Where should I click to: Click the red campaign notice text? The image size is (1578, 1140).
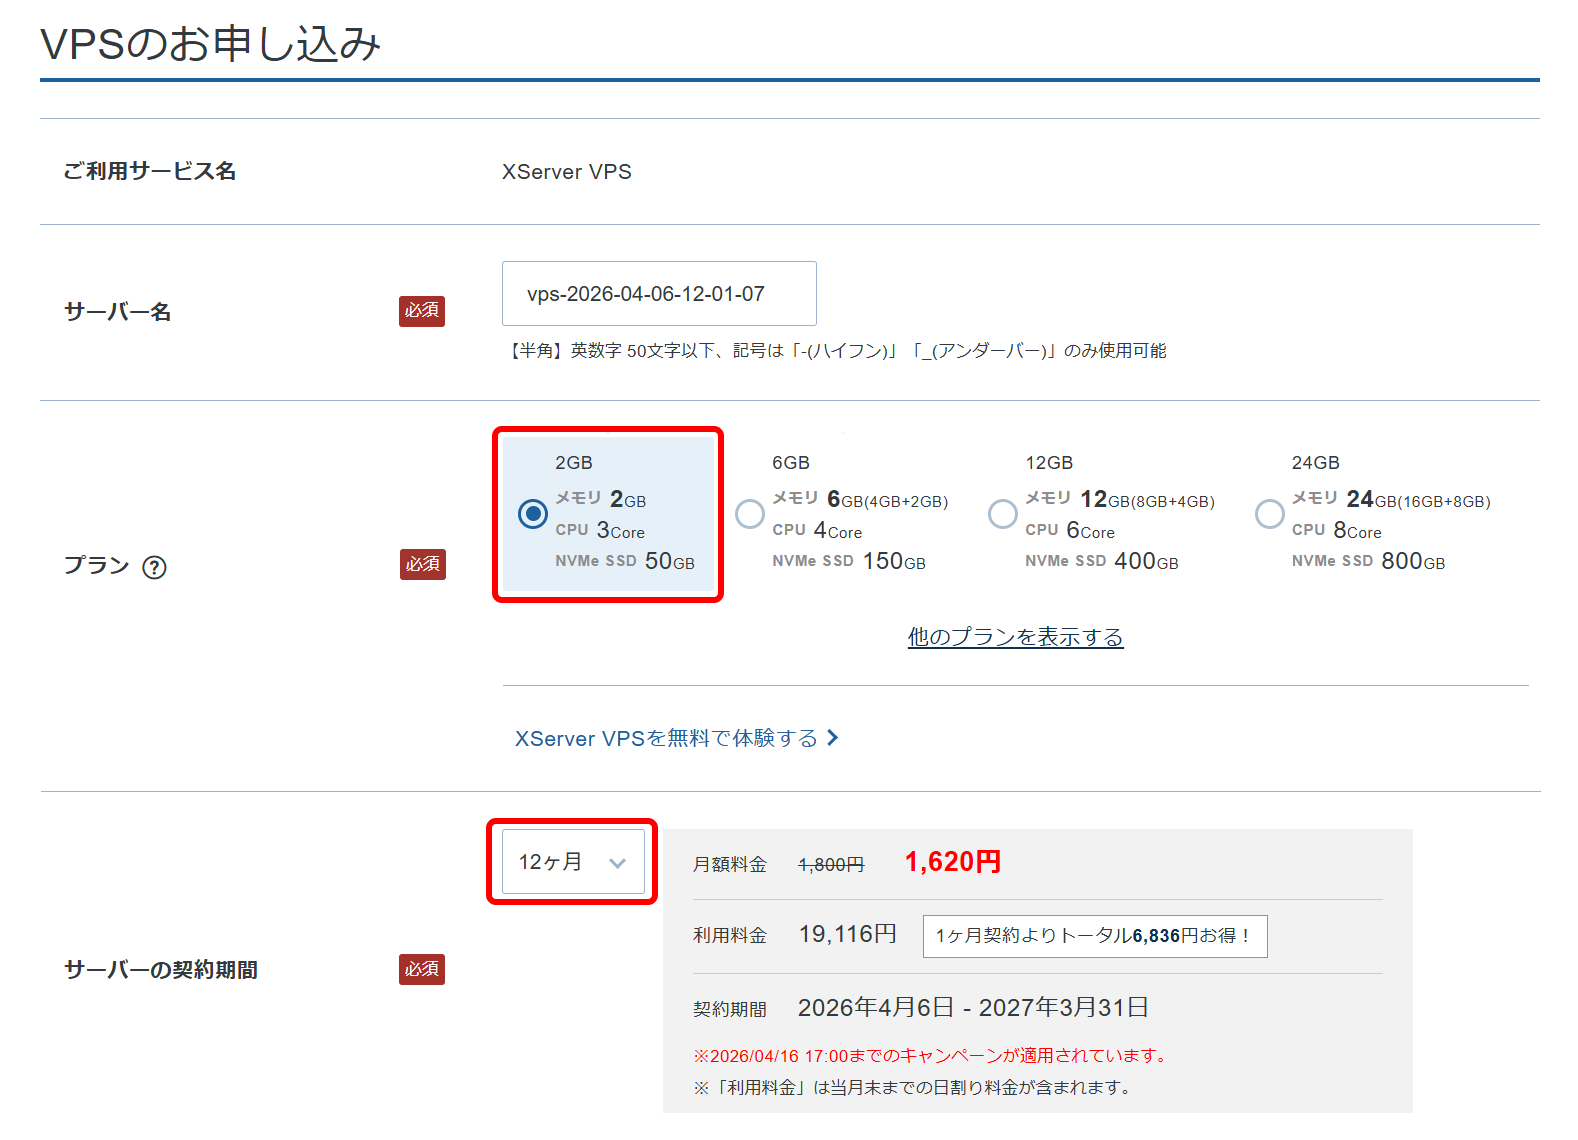(x=931, y=1056)
